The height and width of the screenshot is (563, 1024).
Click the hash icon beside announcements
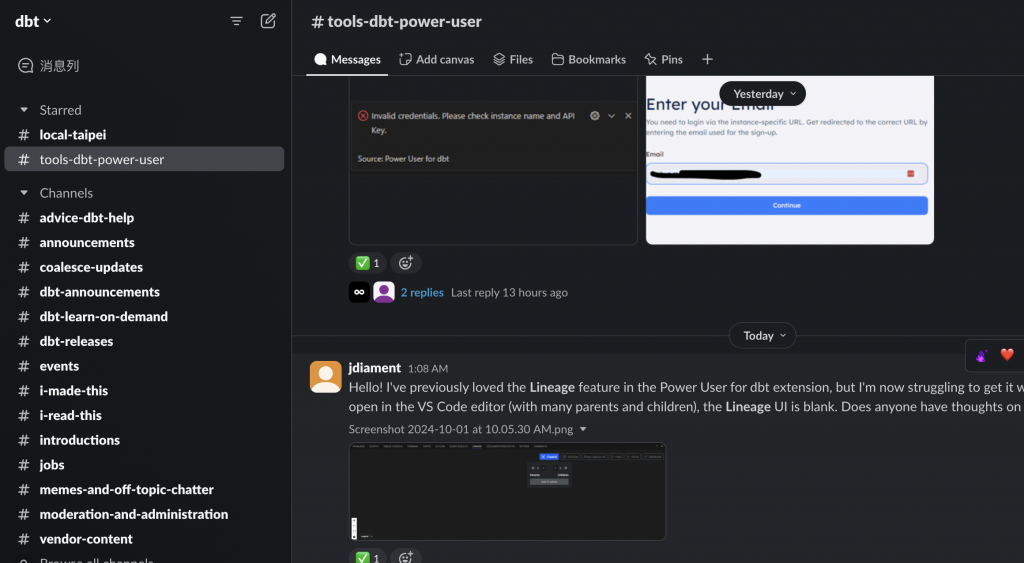(x=24, y=242)
